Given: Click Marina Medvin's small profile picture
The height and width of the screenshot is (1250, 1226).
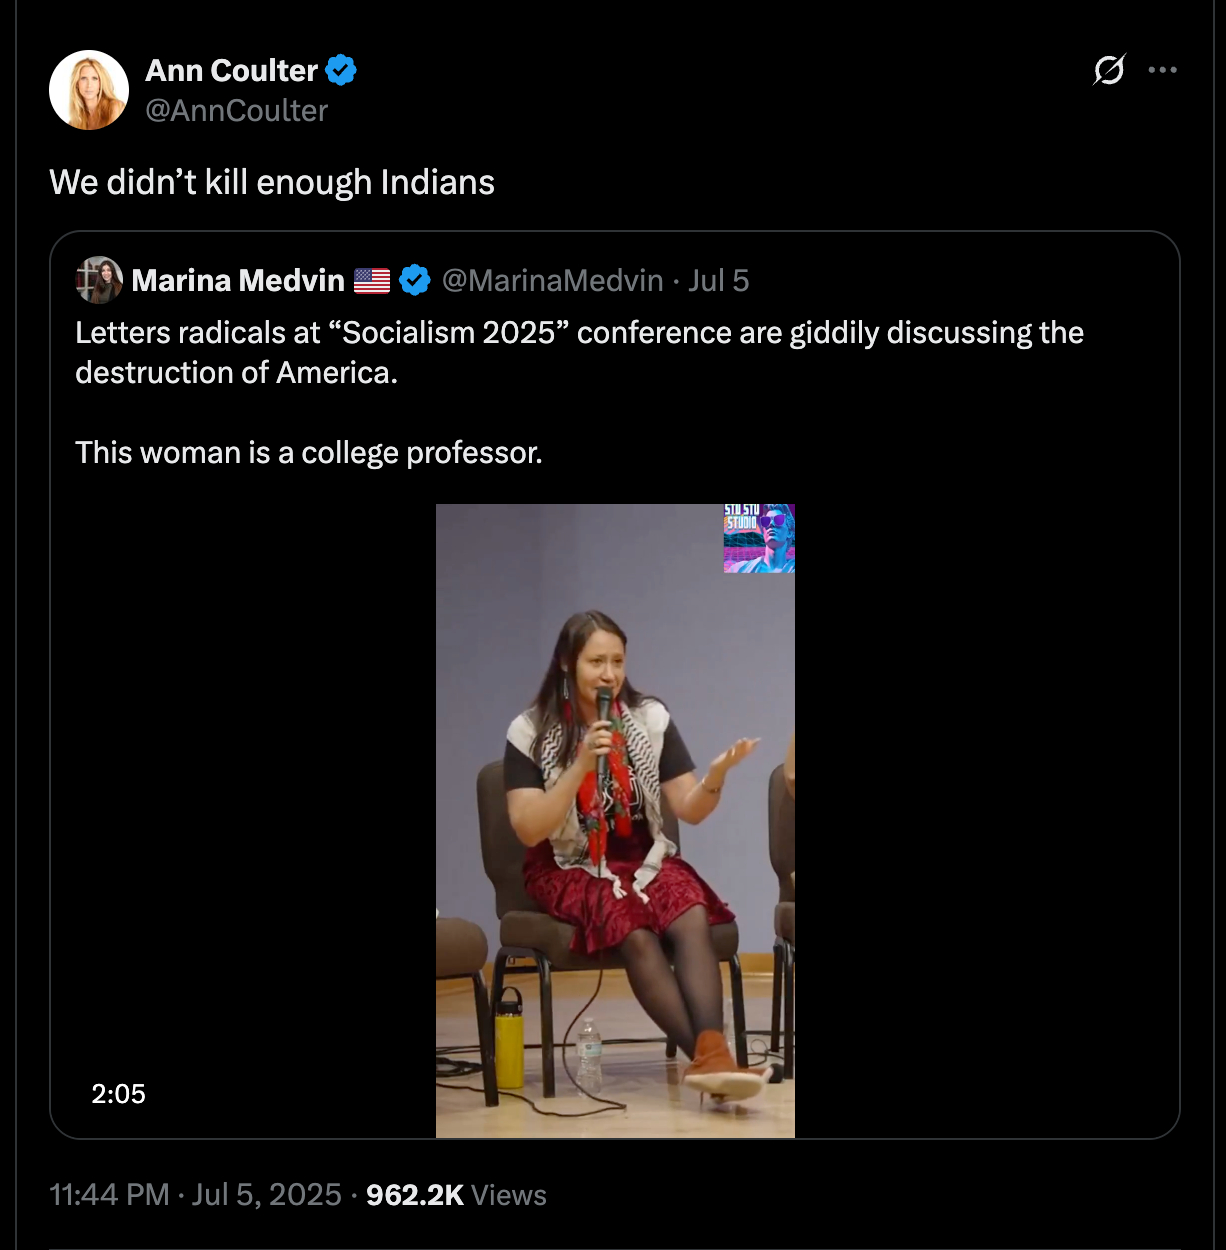Looking at the screenshot, I should (x=99, y=280).
